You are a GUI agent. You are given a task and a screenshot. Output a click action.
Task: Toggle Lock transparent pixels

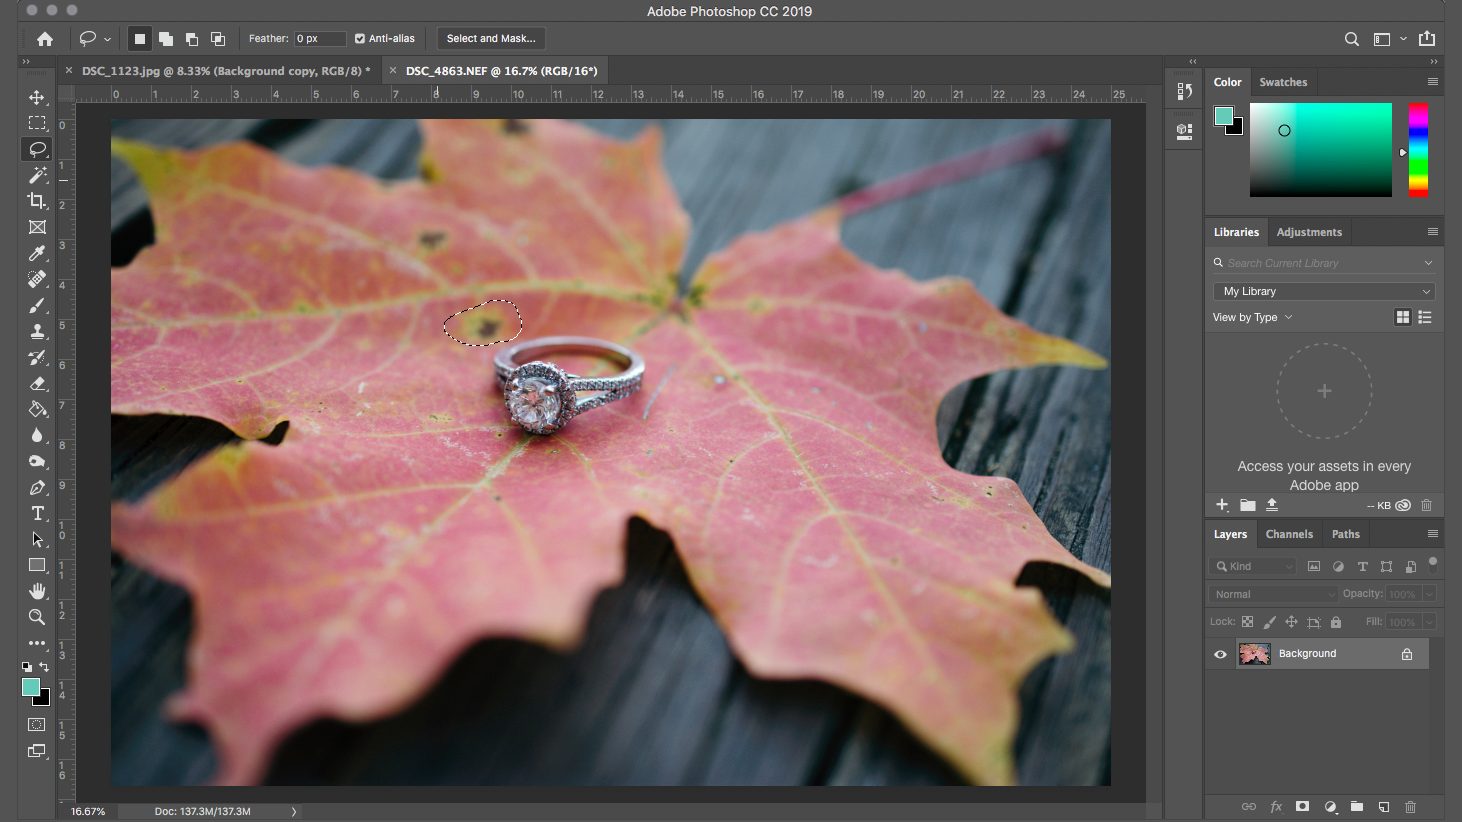click(x=1247, y=622)
